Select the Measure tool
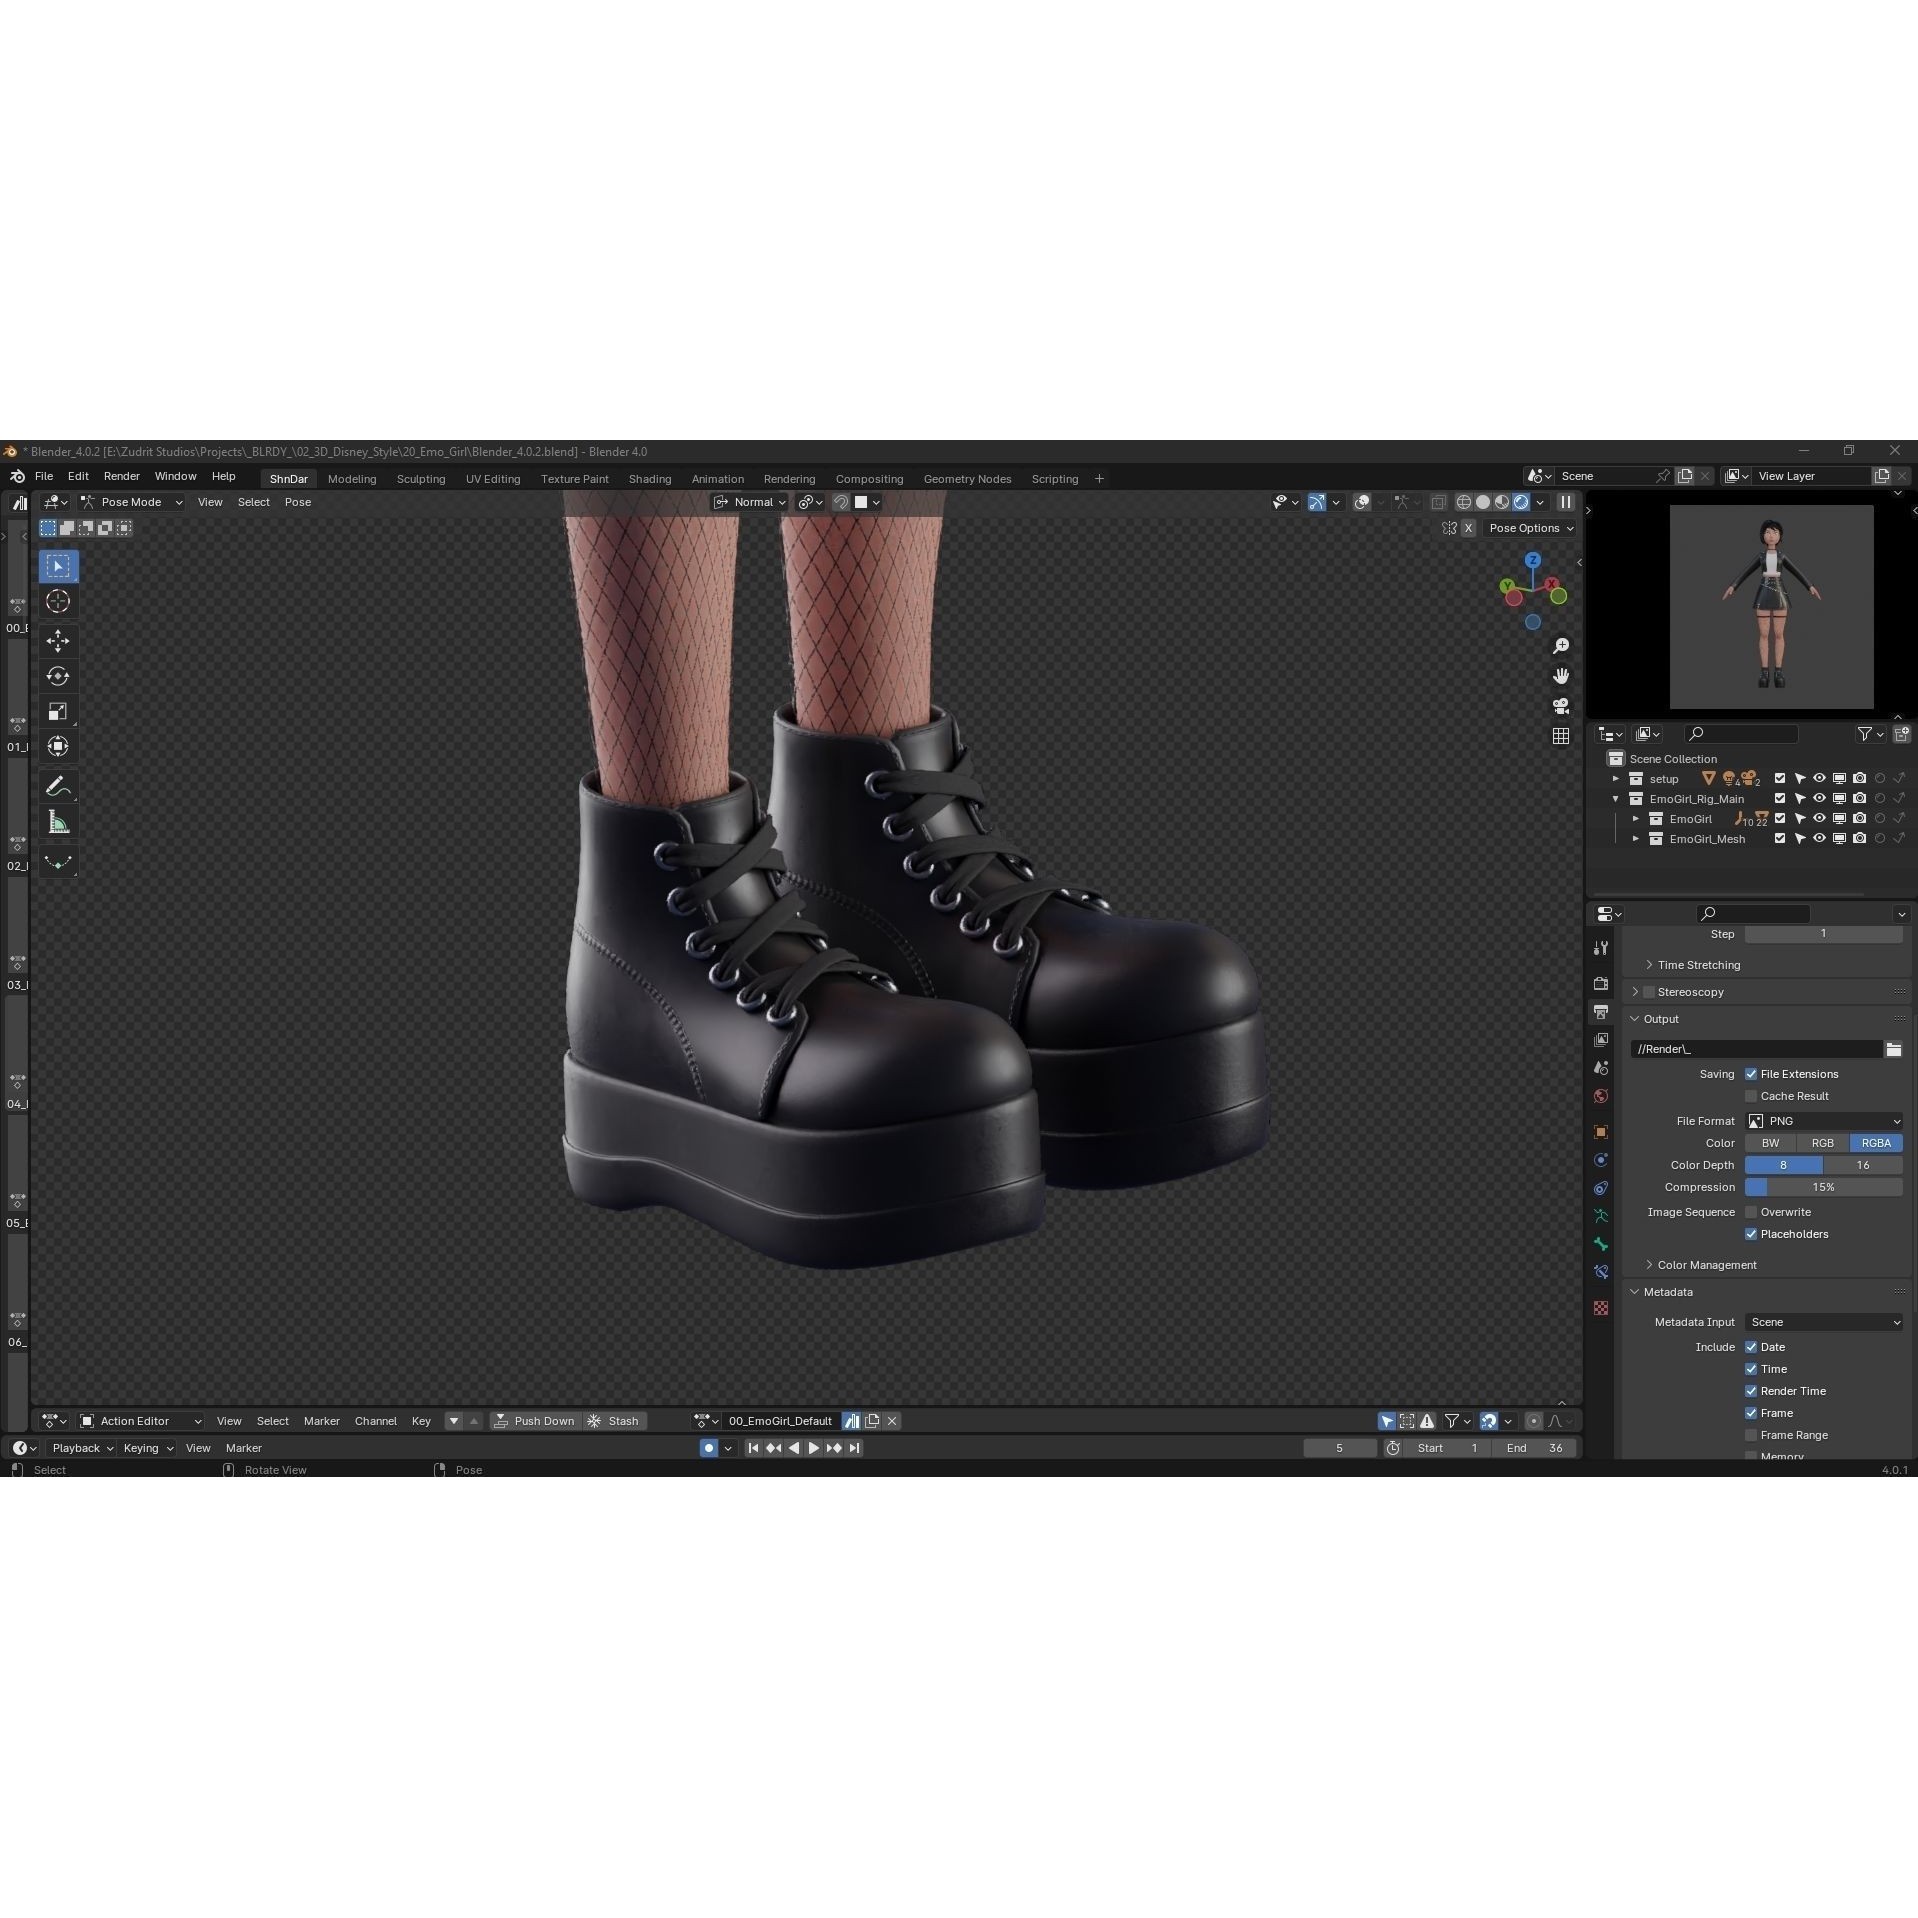This screenshot has width=1918, height=1918. pyautogui.click(x=58, y=821)
